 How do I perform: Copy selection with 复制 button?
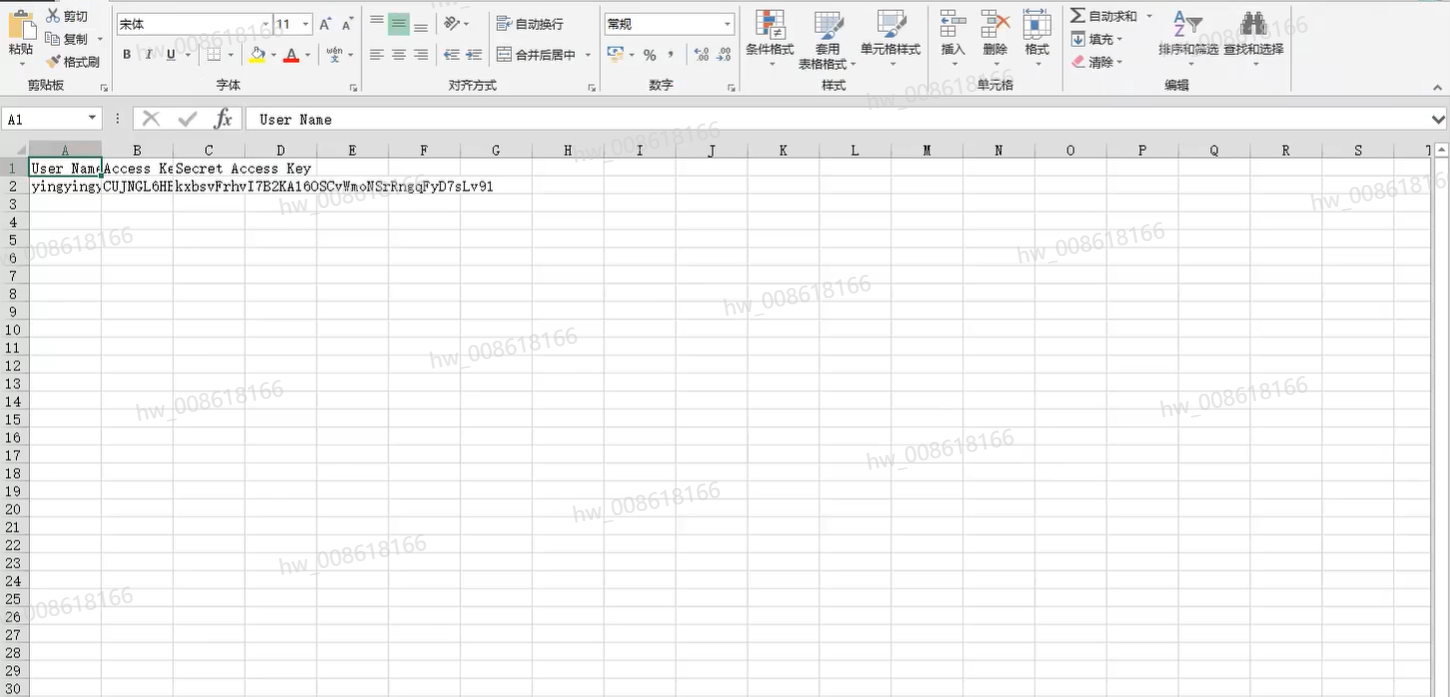pyautogui.click(x=68, y=39)
